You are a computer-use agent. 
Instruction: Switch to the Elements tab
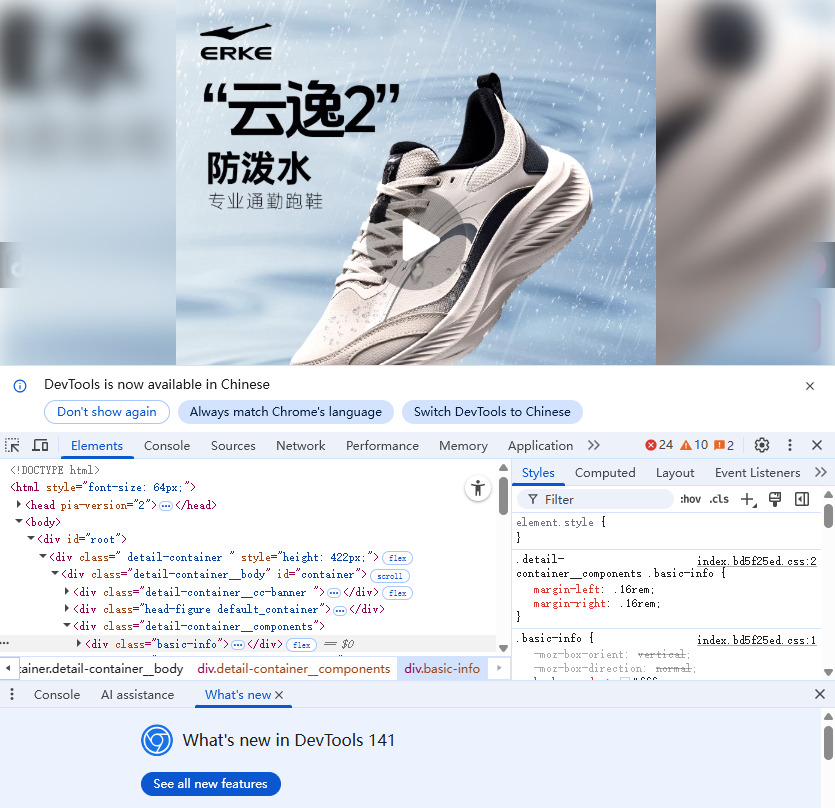coord(97,446)
